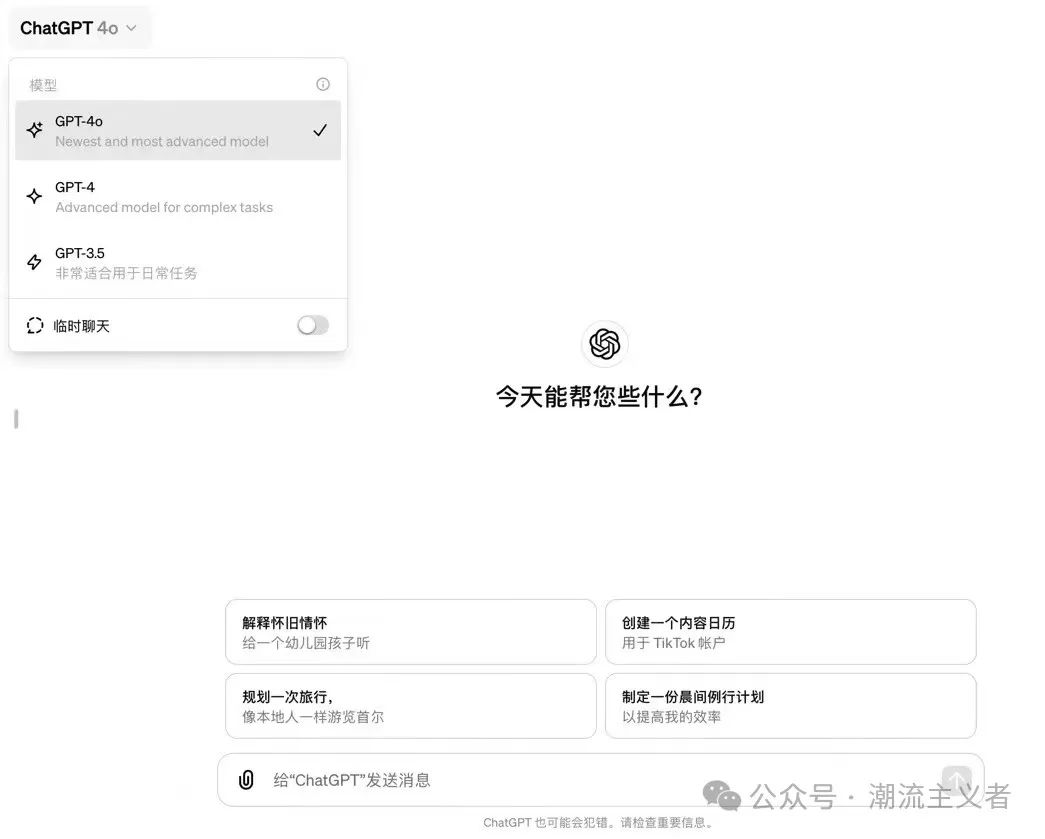Click the OpenAI logo above the greeting

604,344
